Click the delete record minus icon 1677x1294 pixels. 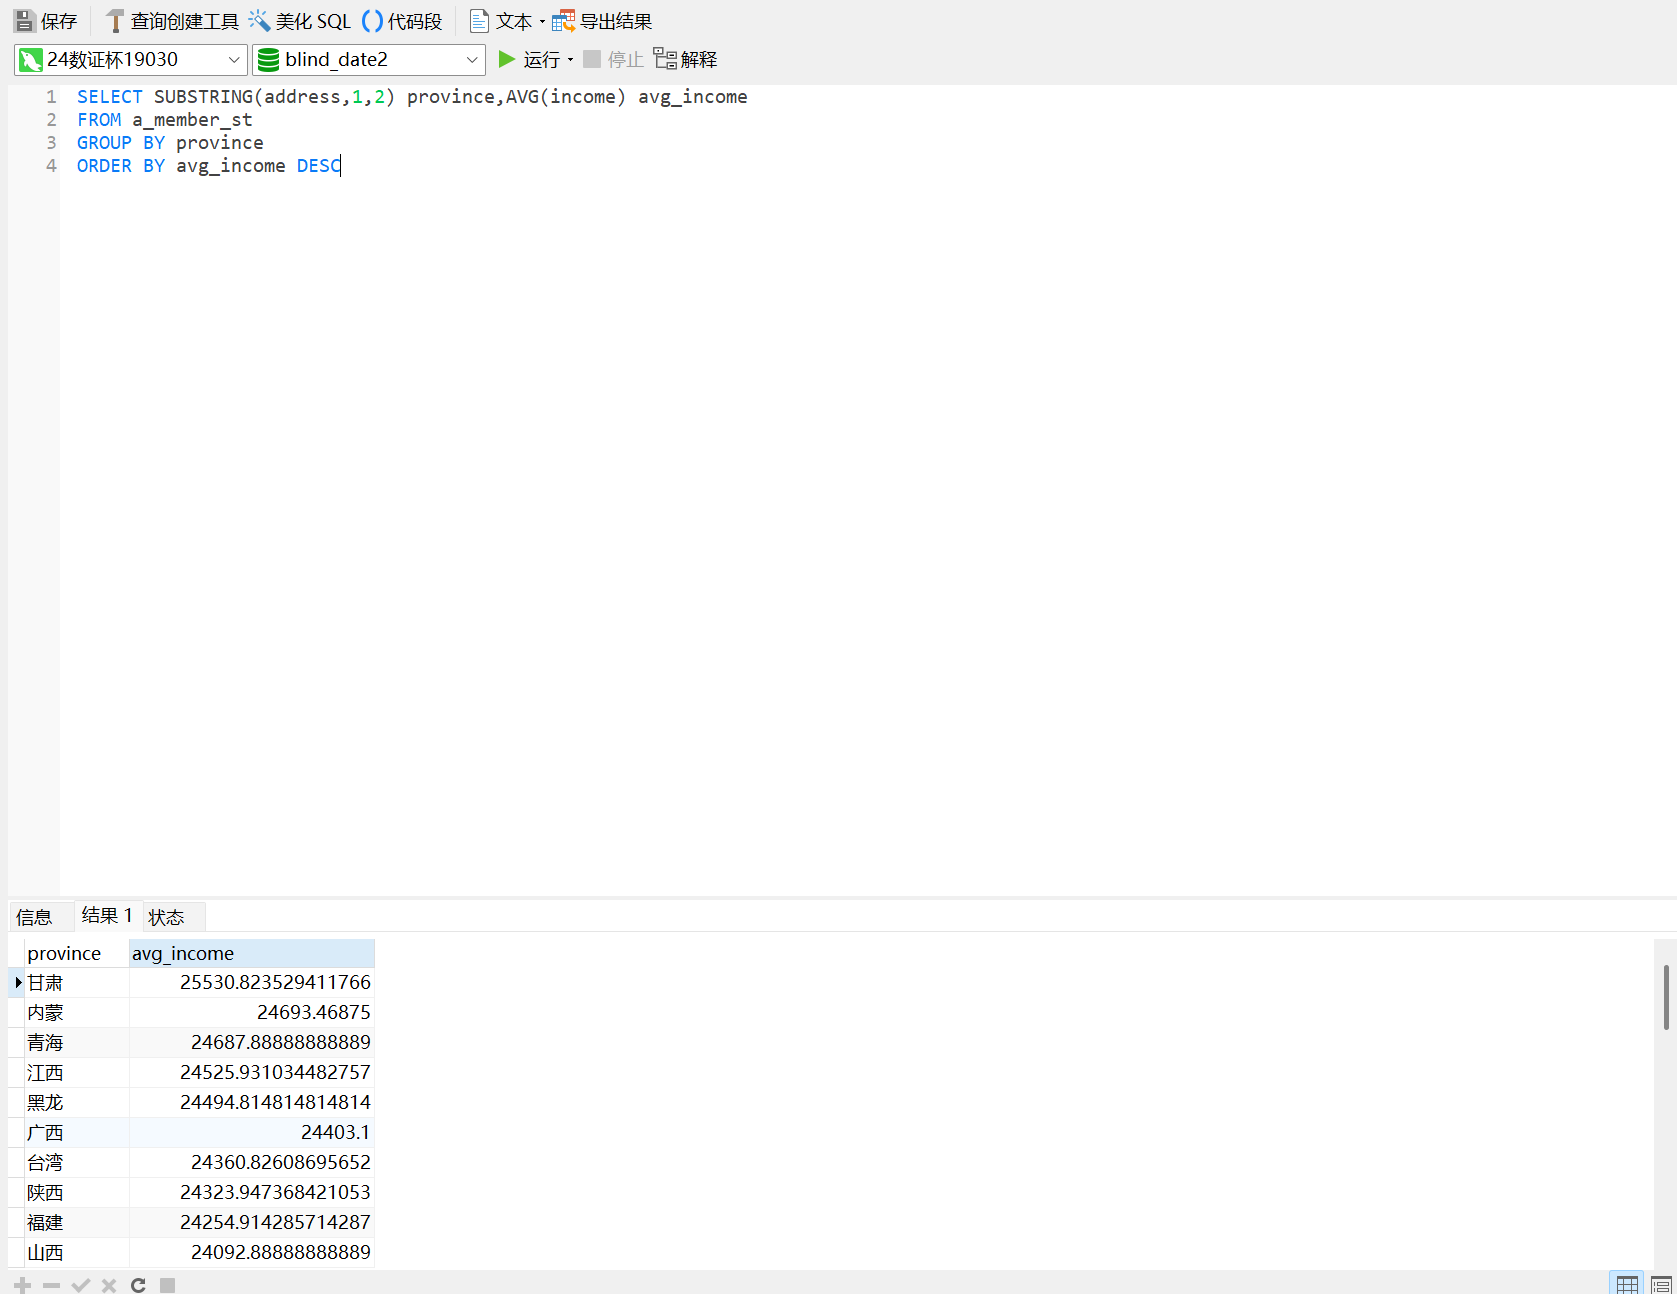[51, 1285]
